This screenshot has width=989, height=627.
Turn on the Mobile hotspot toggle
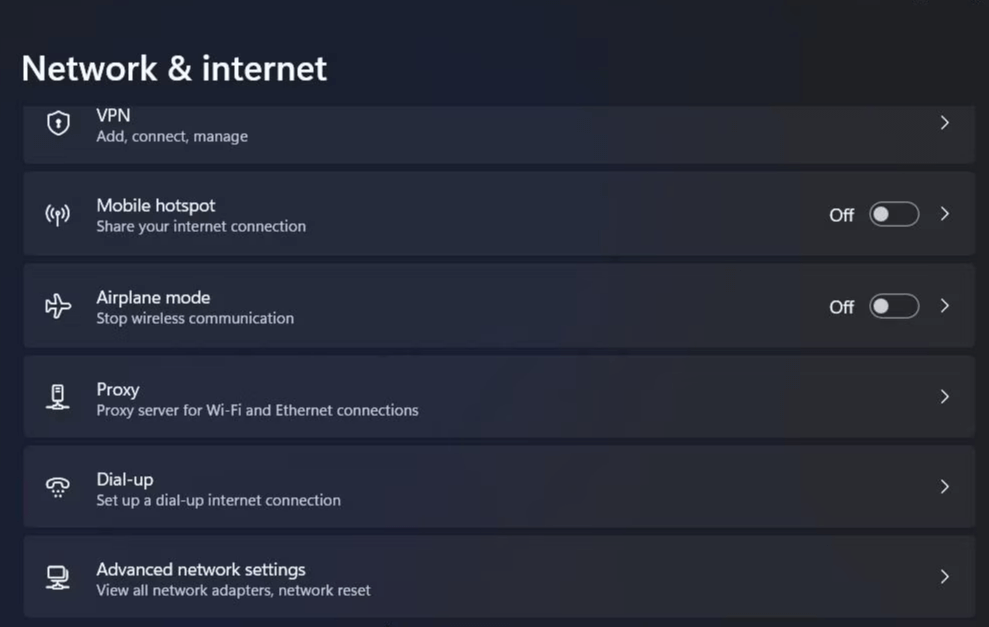click(893, 214)
